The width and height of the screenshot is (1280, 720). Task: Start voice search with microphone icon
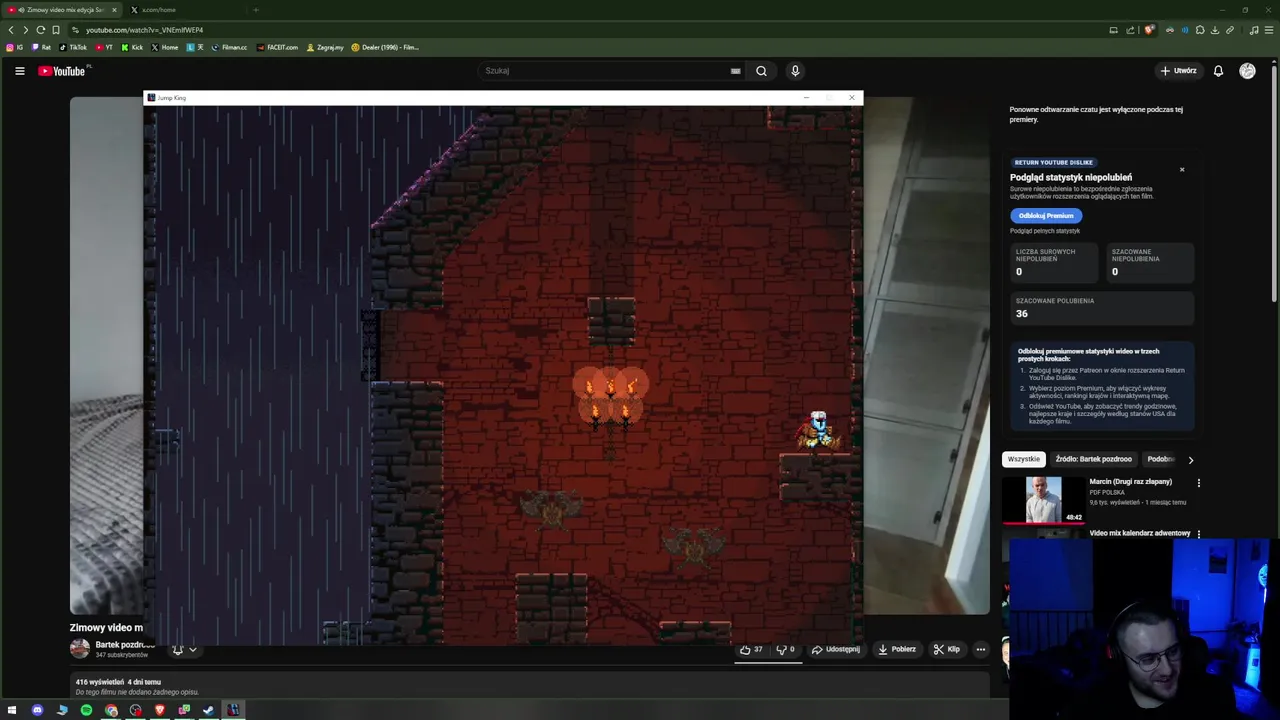click(x=795, y=71)
